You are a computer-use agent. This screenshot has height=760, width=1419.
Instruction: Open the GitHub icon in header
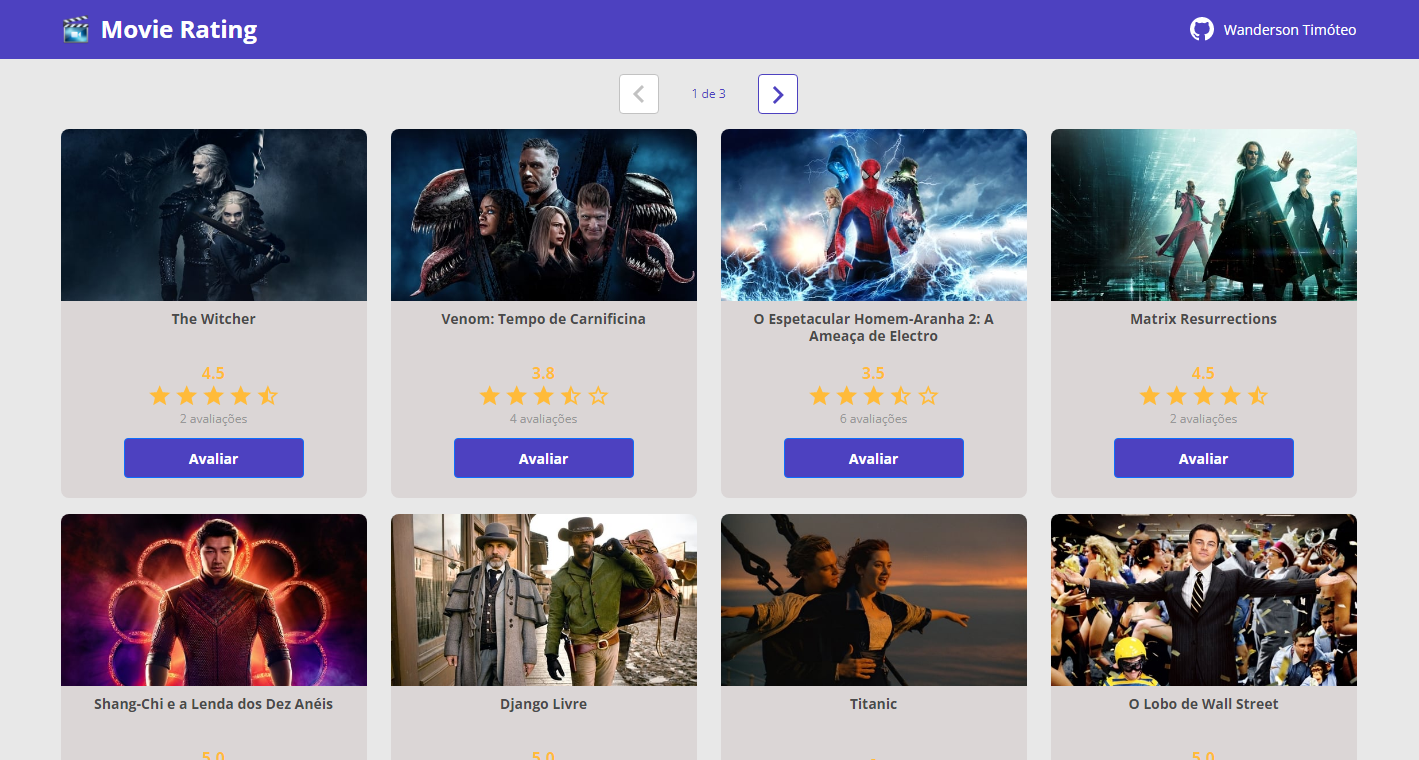pyautogui.click(x=1201, y=30)
